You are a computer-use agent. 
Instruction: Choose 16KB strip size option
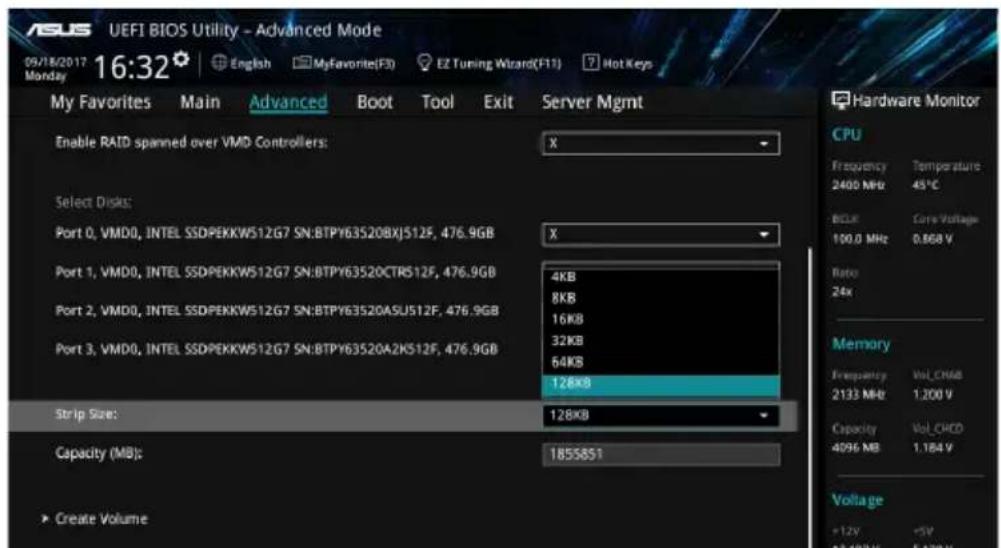(661, 319)
